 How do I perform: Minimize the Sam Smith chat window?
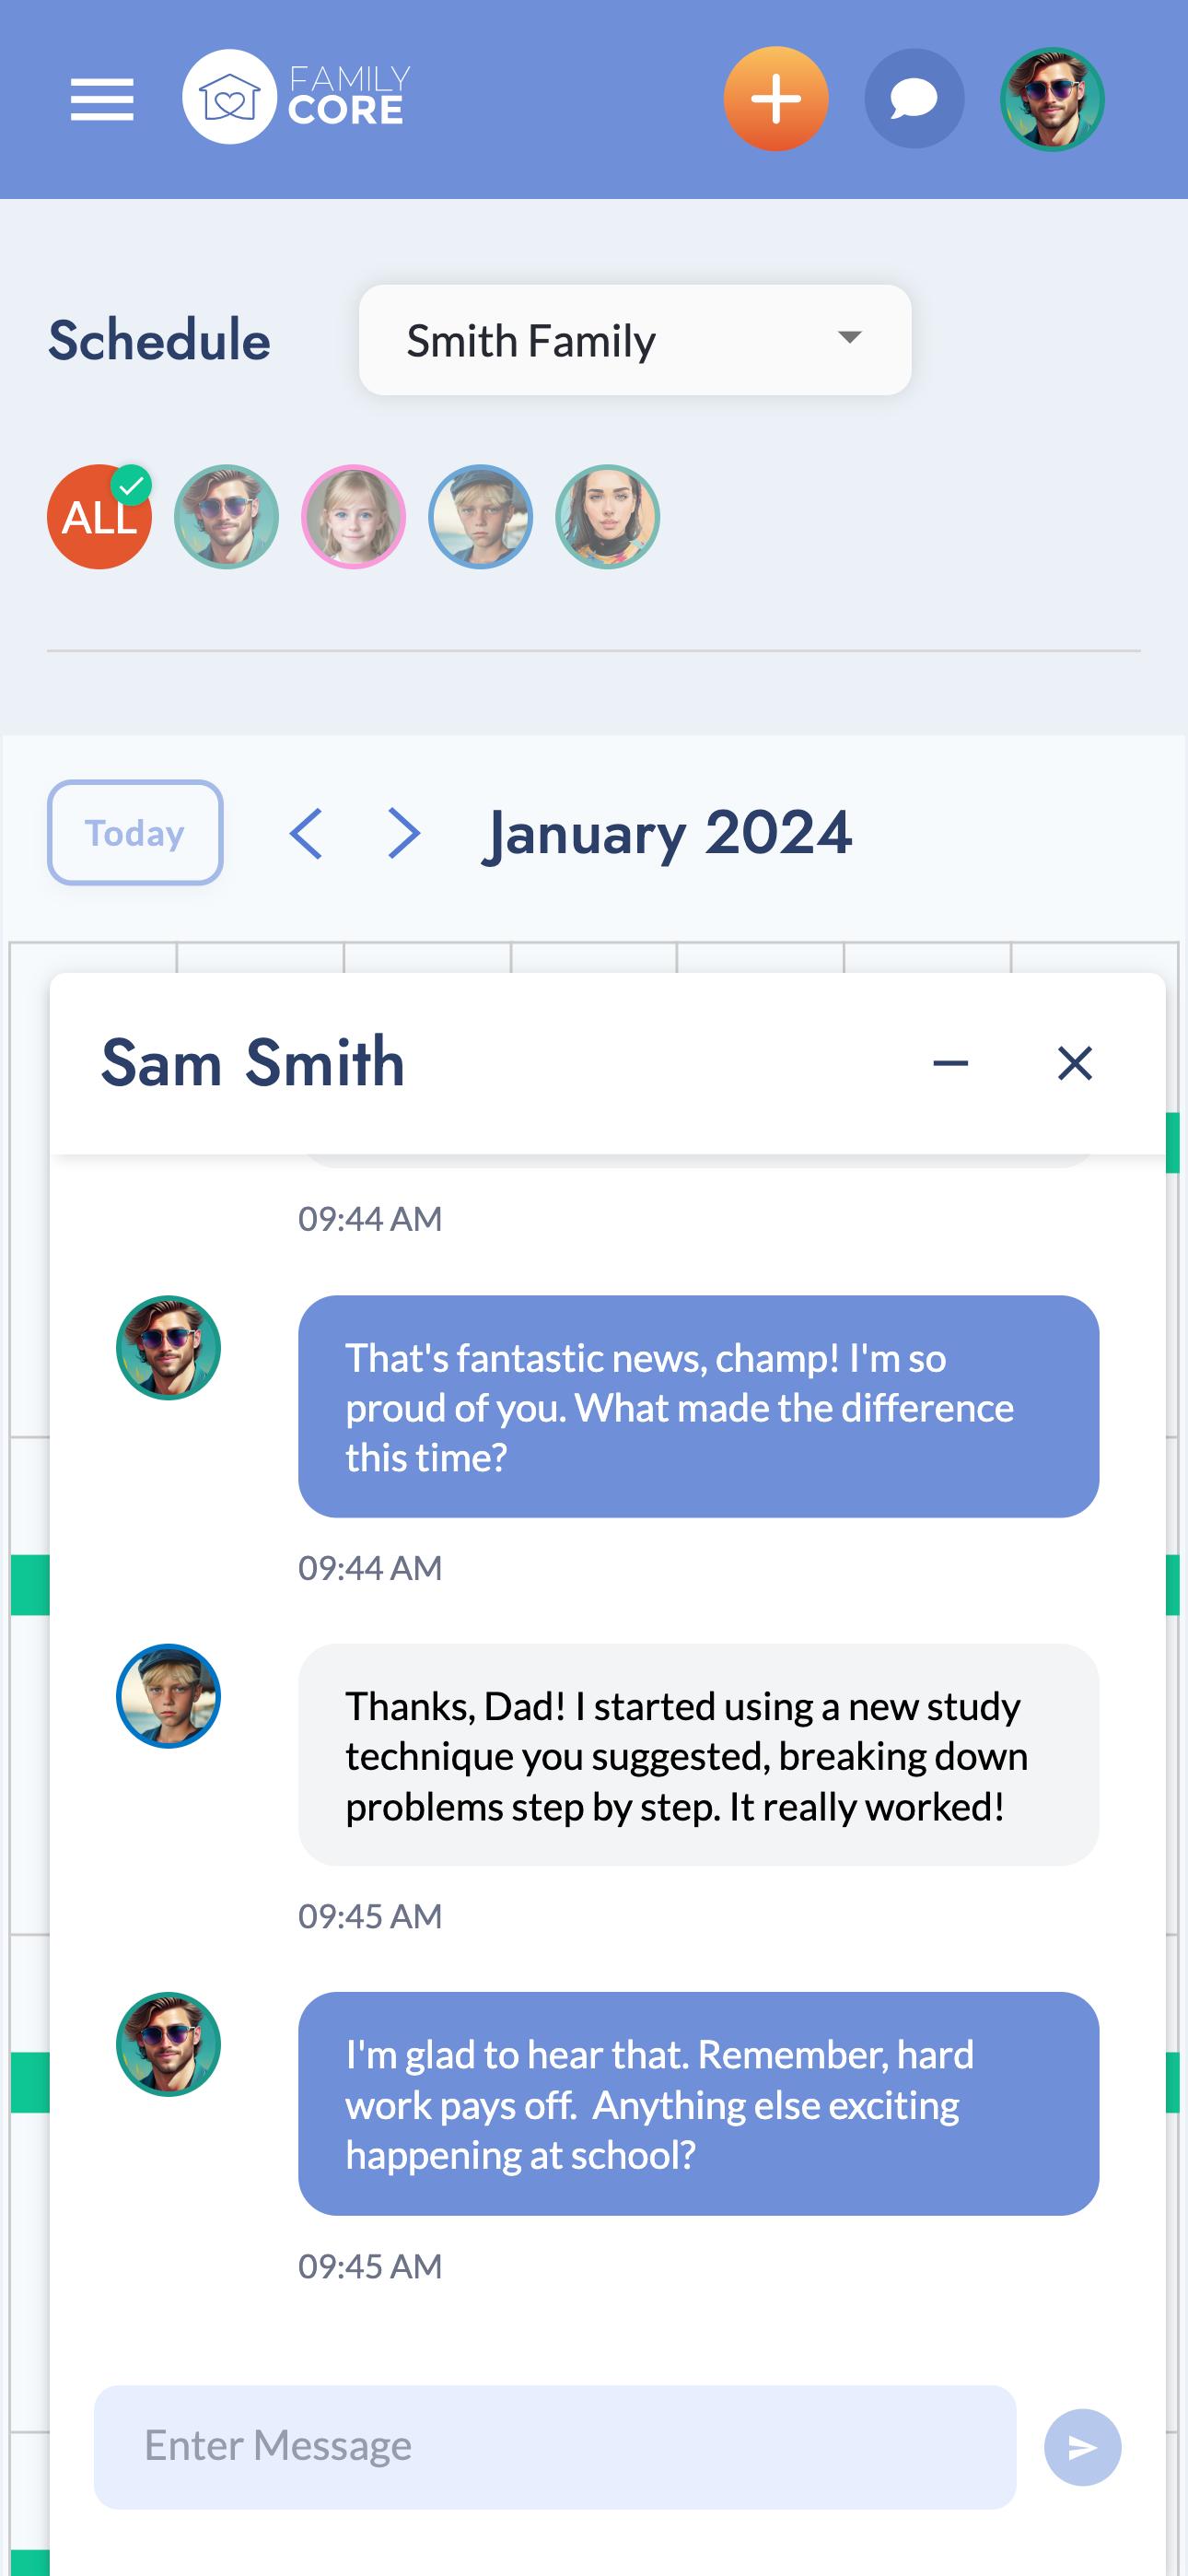coord(950,1062)
